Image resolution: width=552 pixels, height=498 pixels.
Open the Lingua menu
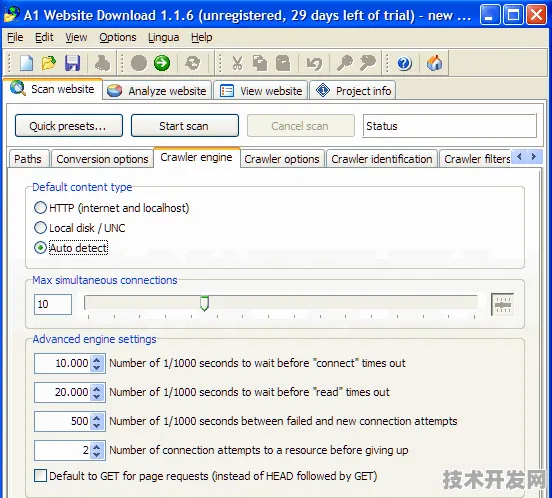click(164, 37)
